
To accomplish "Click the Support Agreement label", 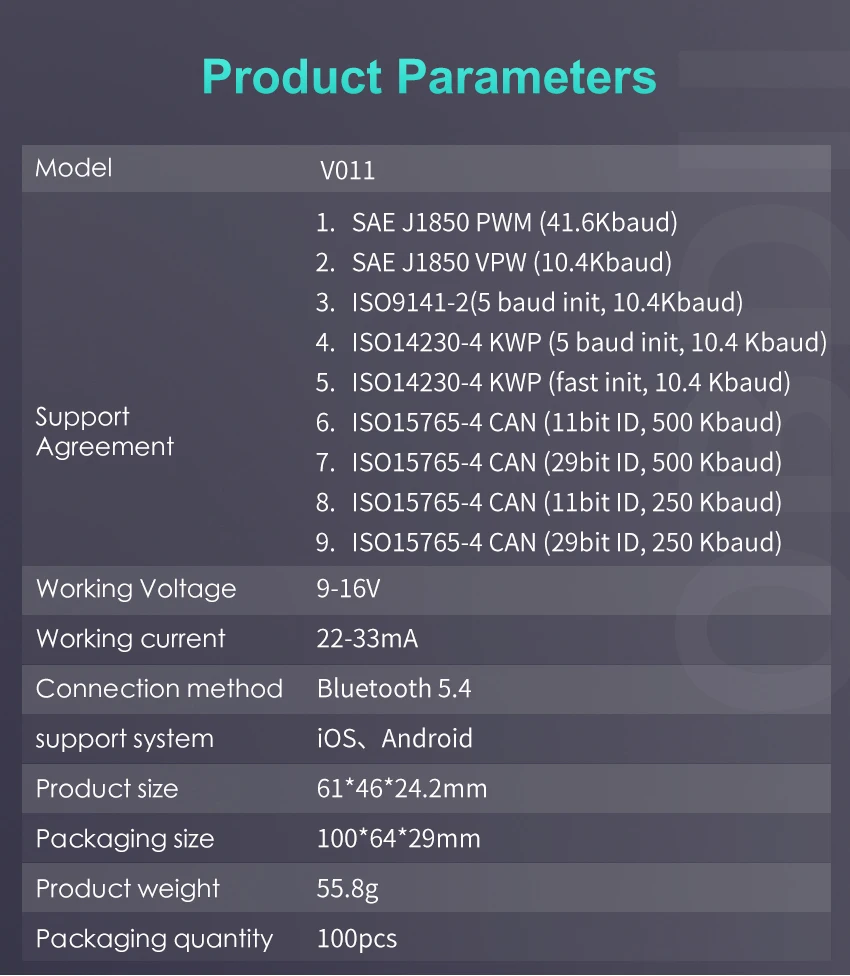I will [x=105, y=432].
